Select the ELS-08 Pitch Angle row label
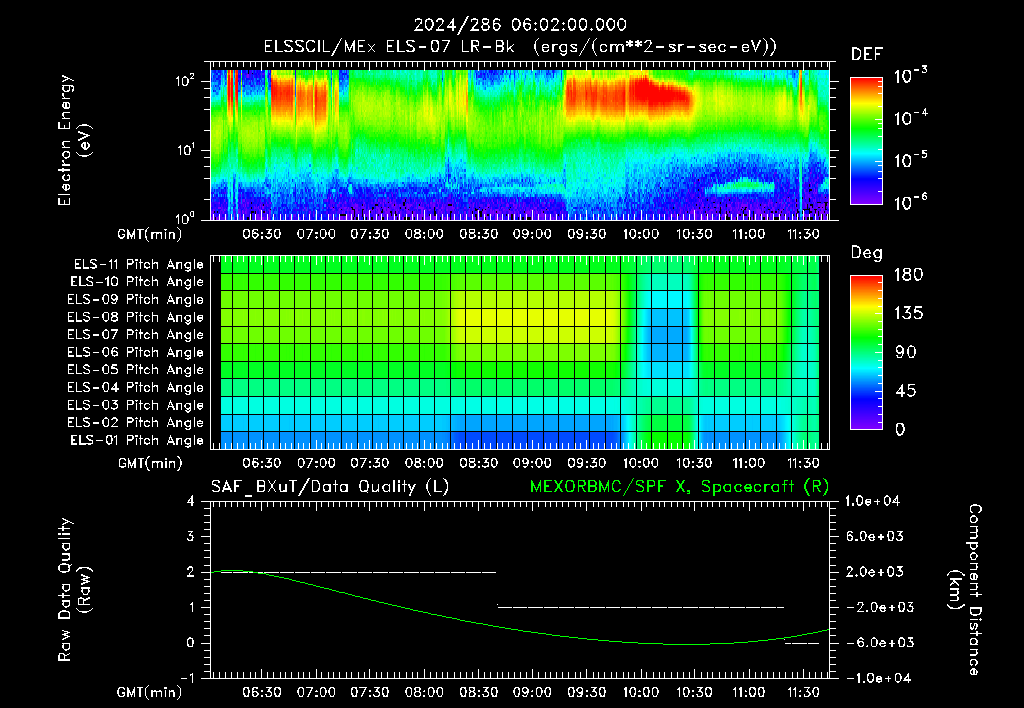The image size is (1024, 708). coord(136,317)
